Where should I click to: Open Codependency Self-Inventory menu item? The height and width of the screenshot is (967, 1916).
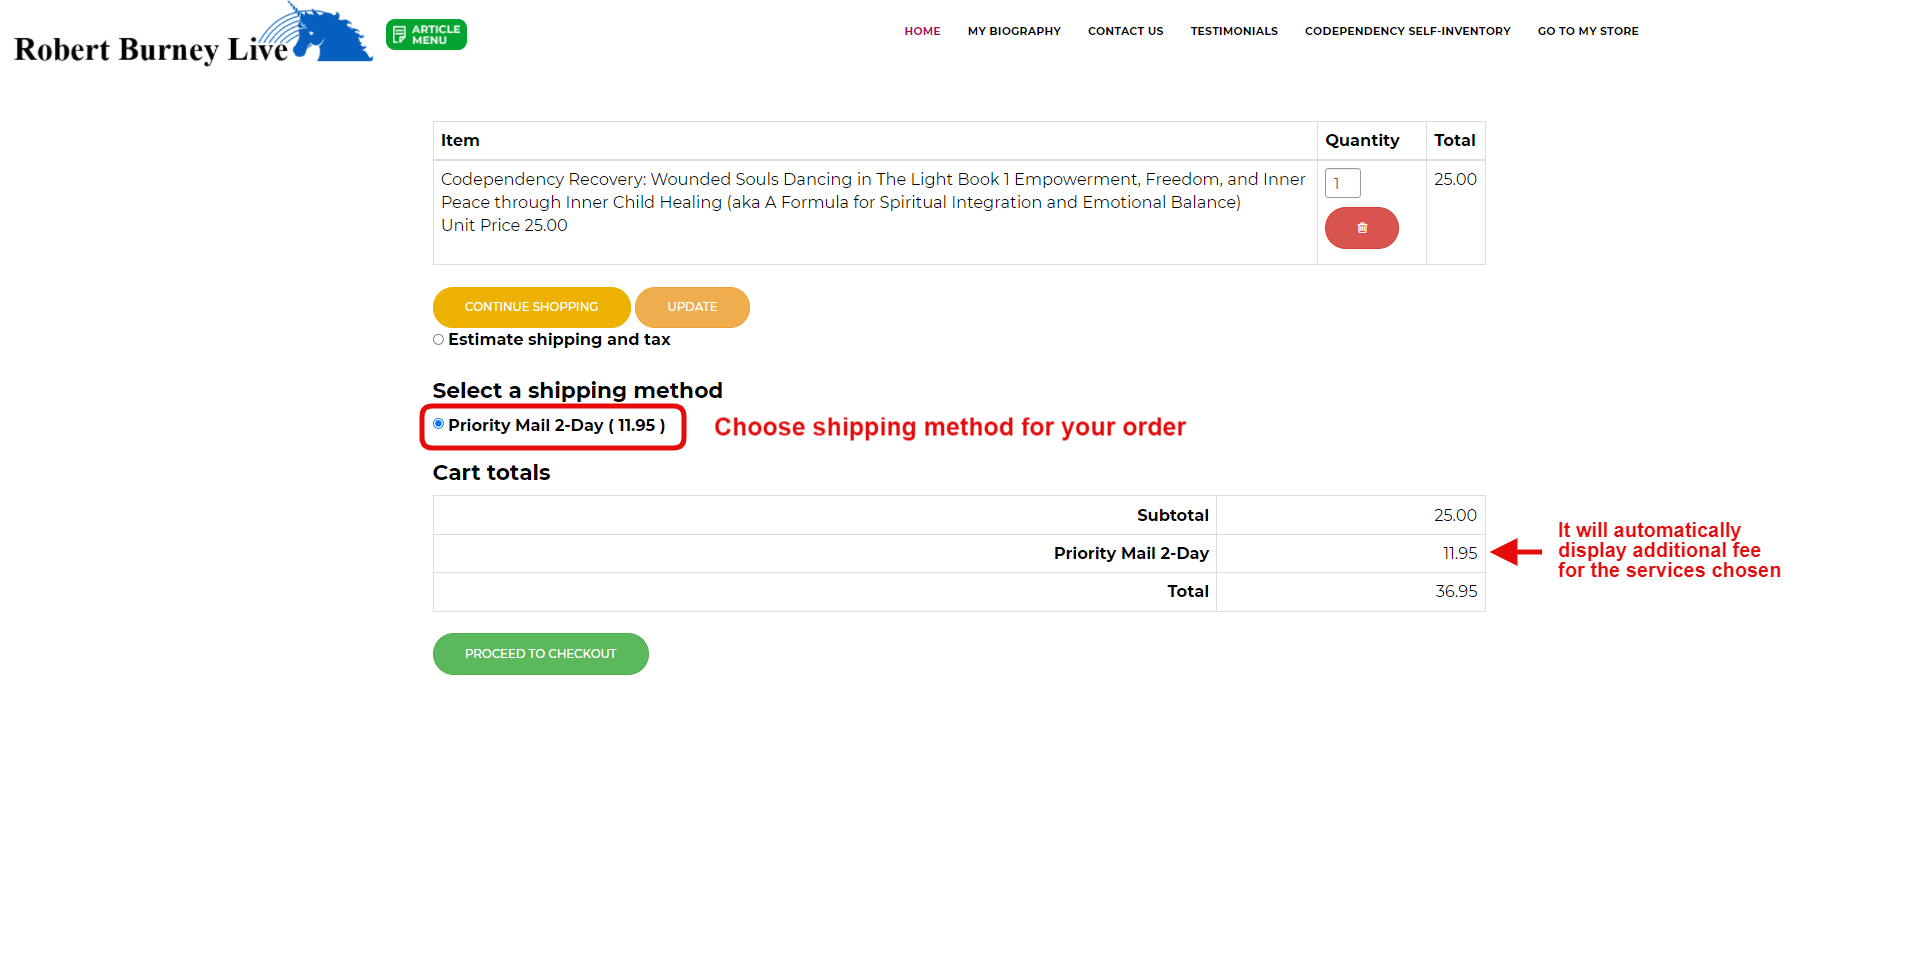[x=1407, y=31]
